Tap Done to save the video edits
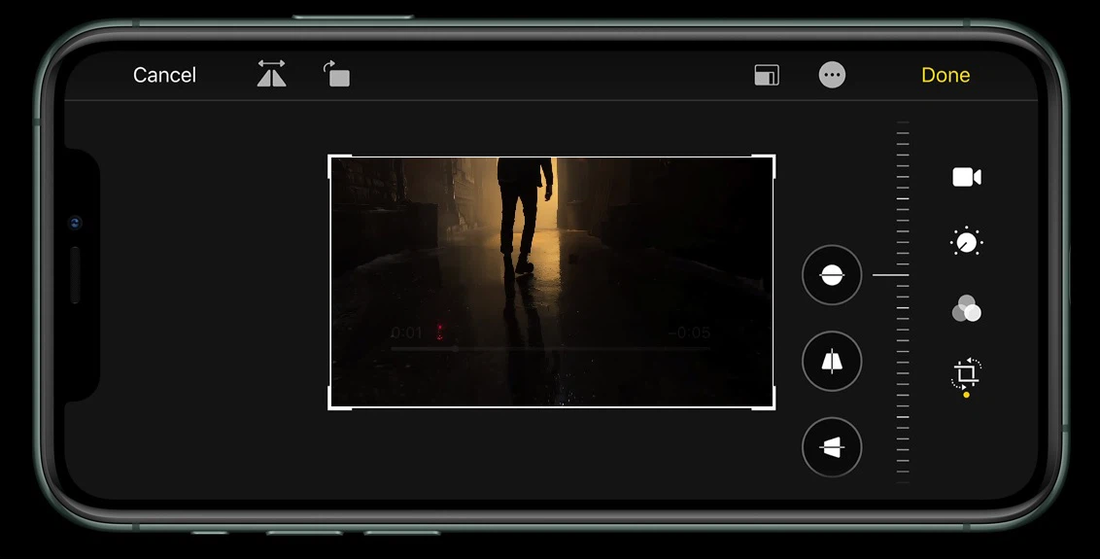This screenshot has height=560, width=1100. (x=945, y=75)
